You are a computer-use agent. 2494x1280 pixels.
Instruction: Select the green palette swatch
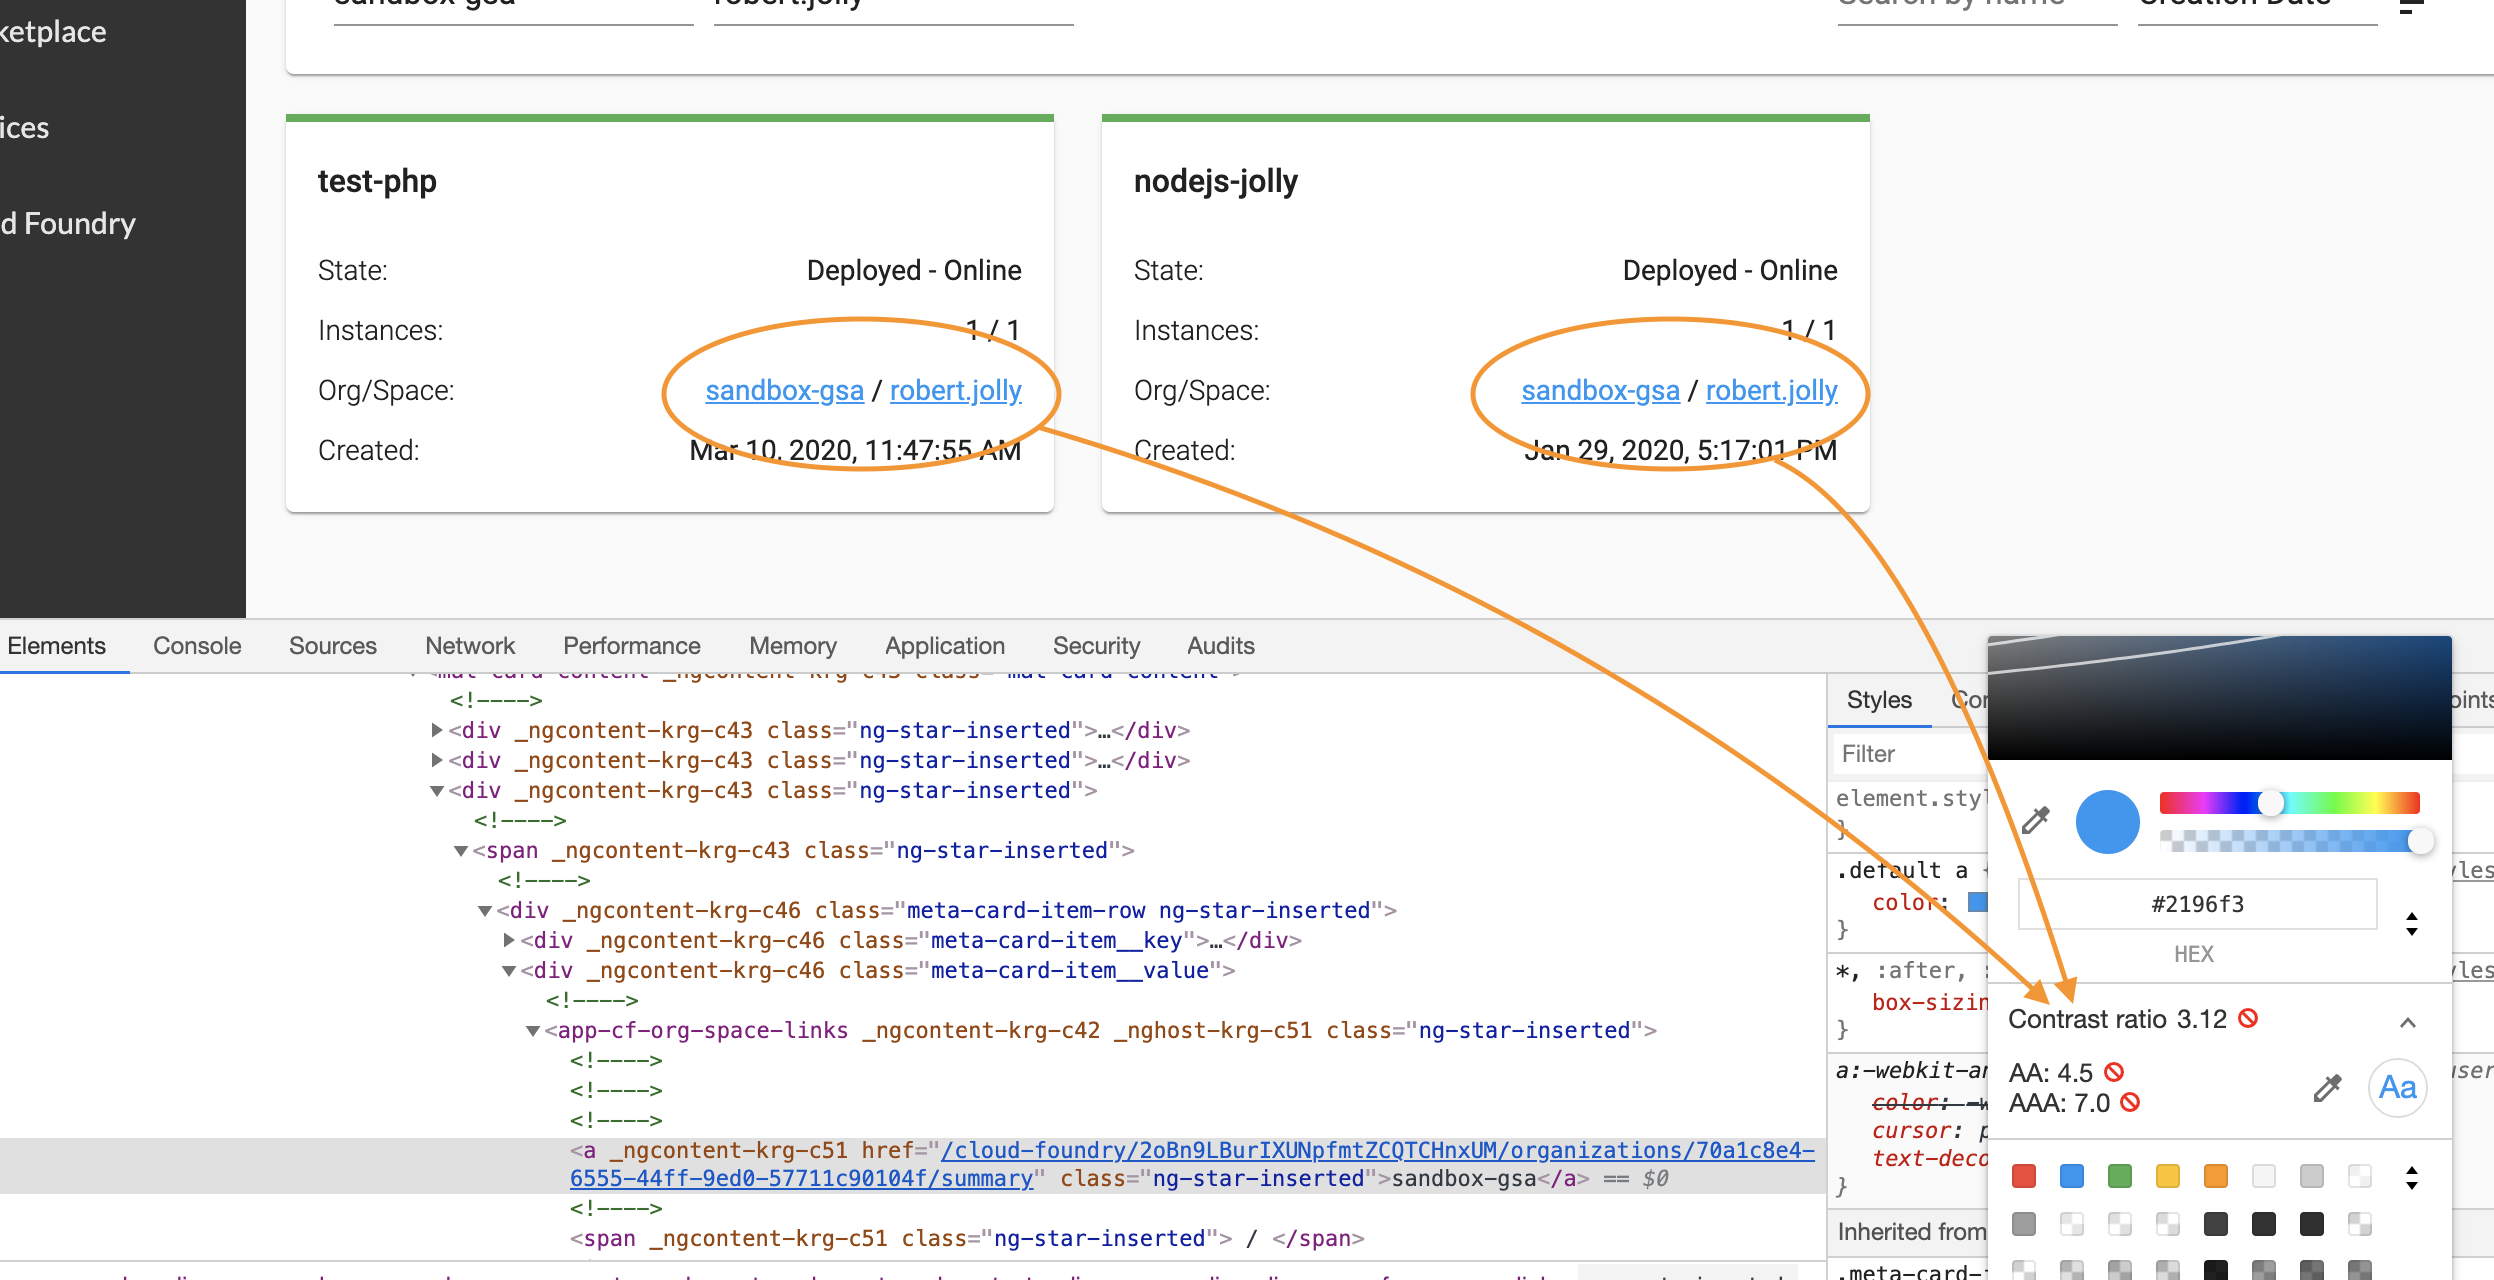[2120, 1176]
